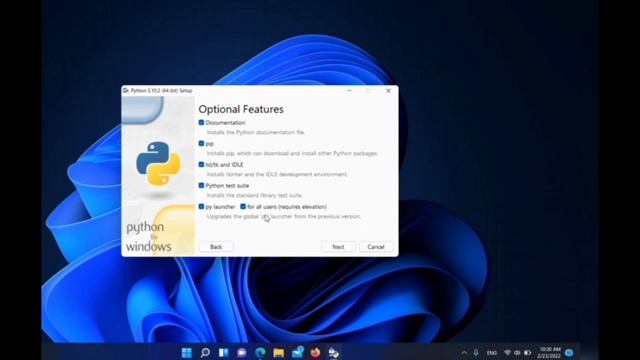Show hidden system tray icons
Screen dimensions: 640x360
(464, 353)
